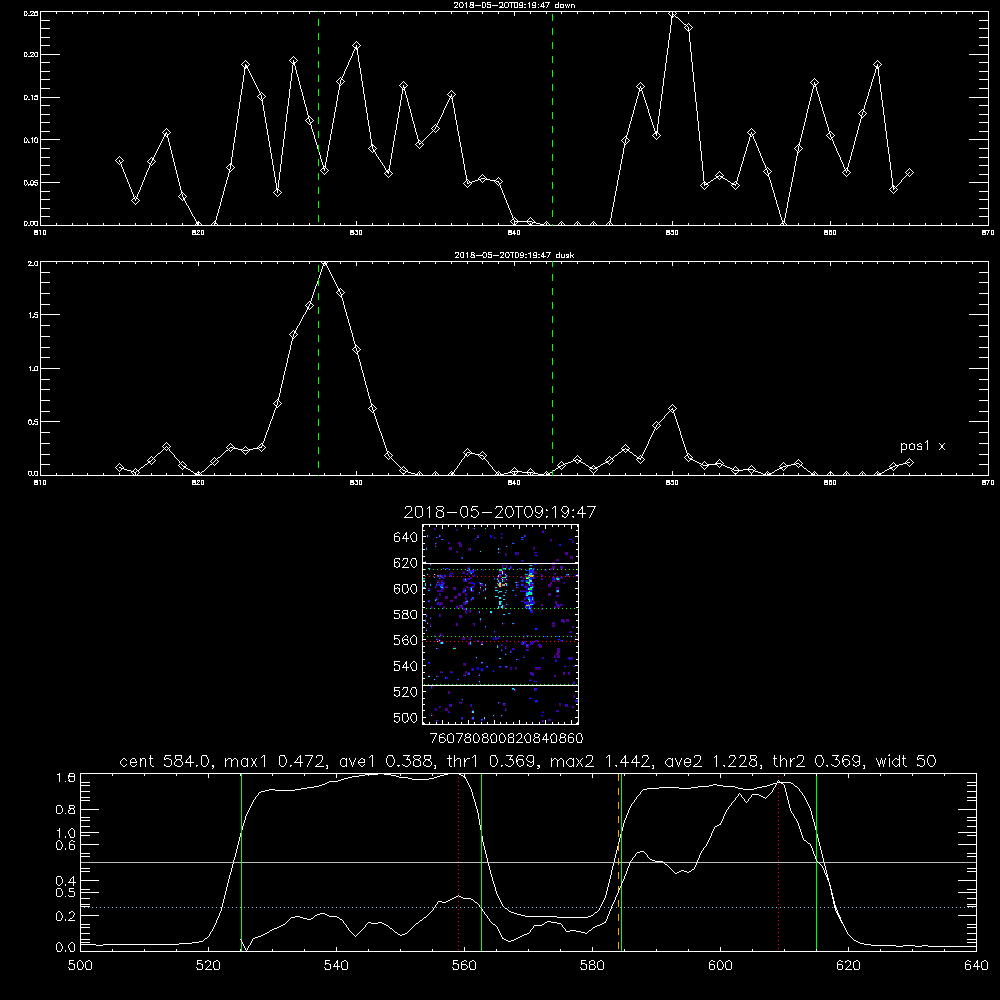The width and height of the screenshot is (1000, 1000).
Task: Click the 'cent 584.0' value in stats line
Action: point(165,761)
